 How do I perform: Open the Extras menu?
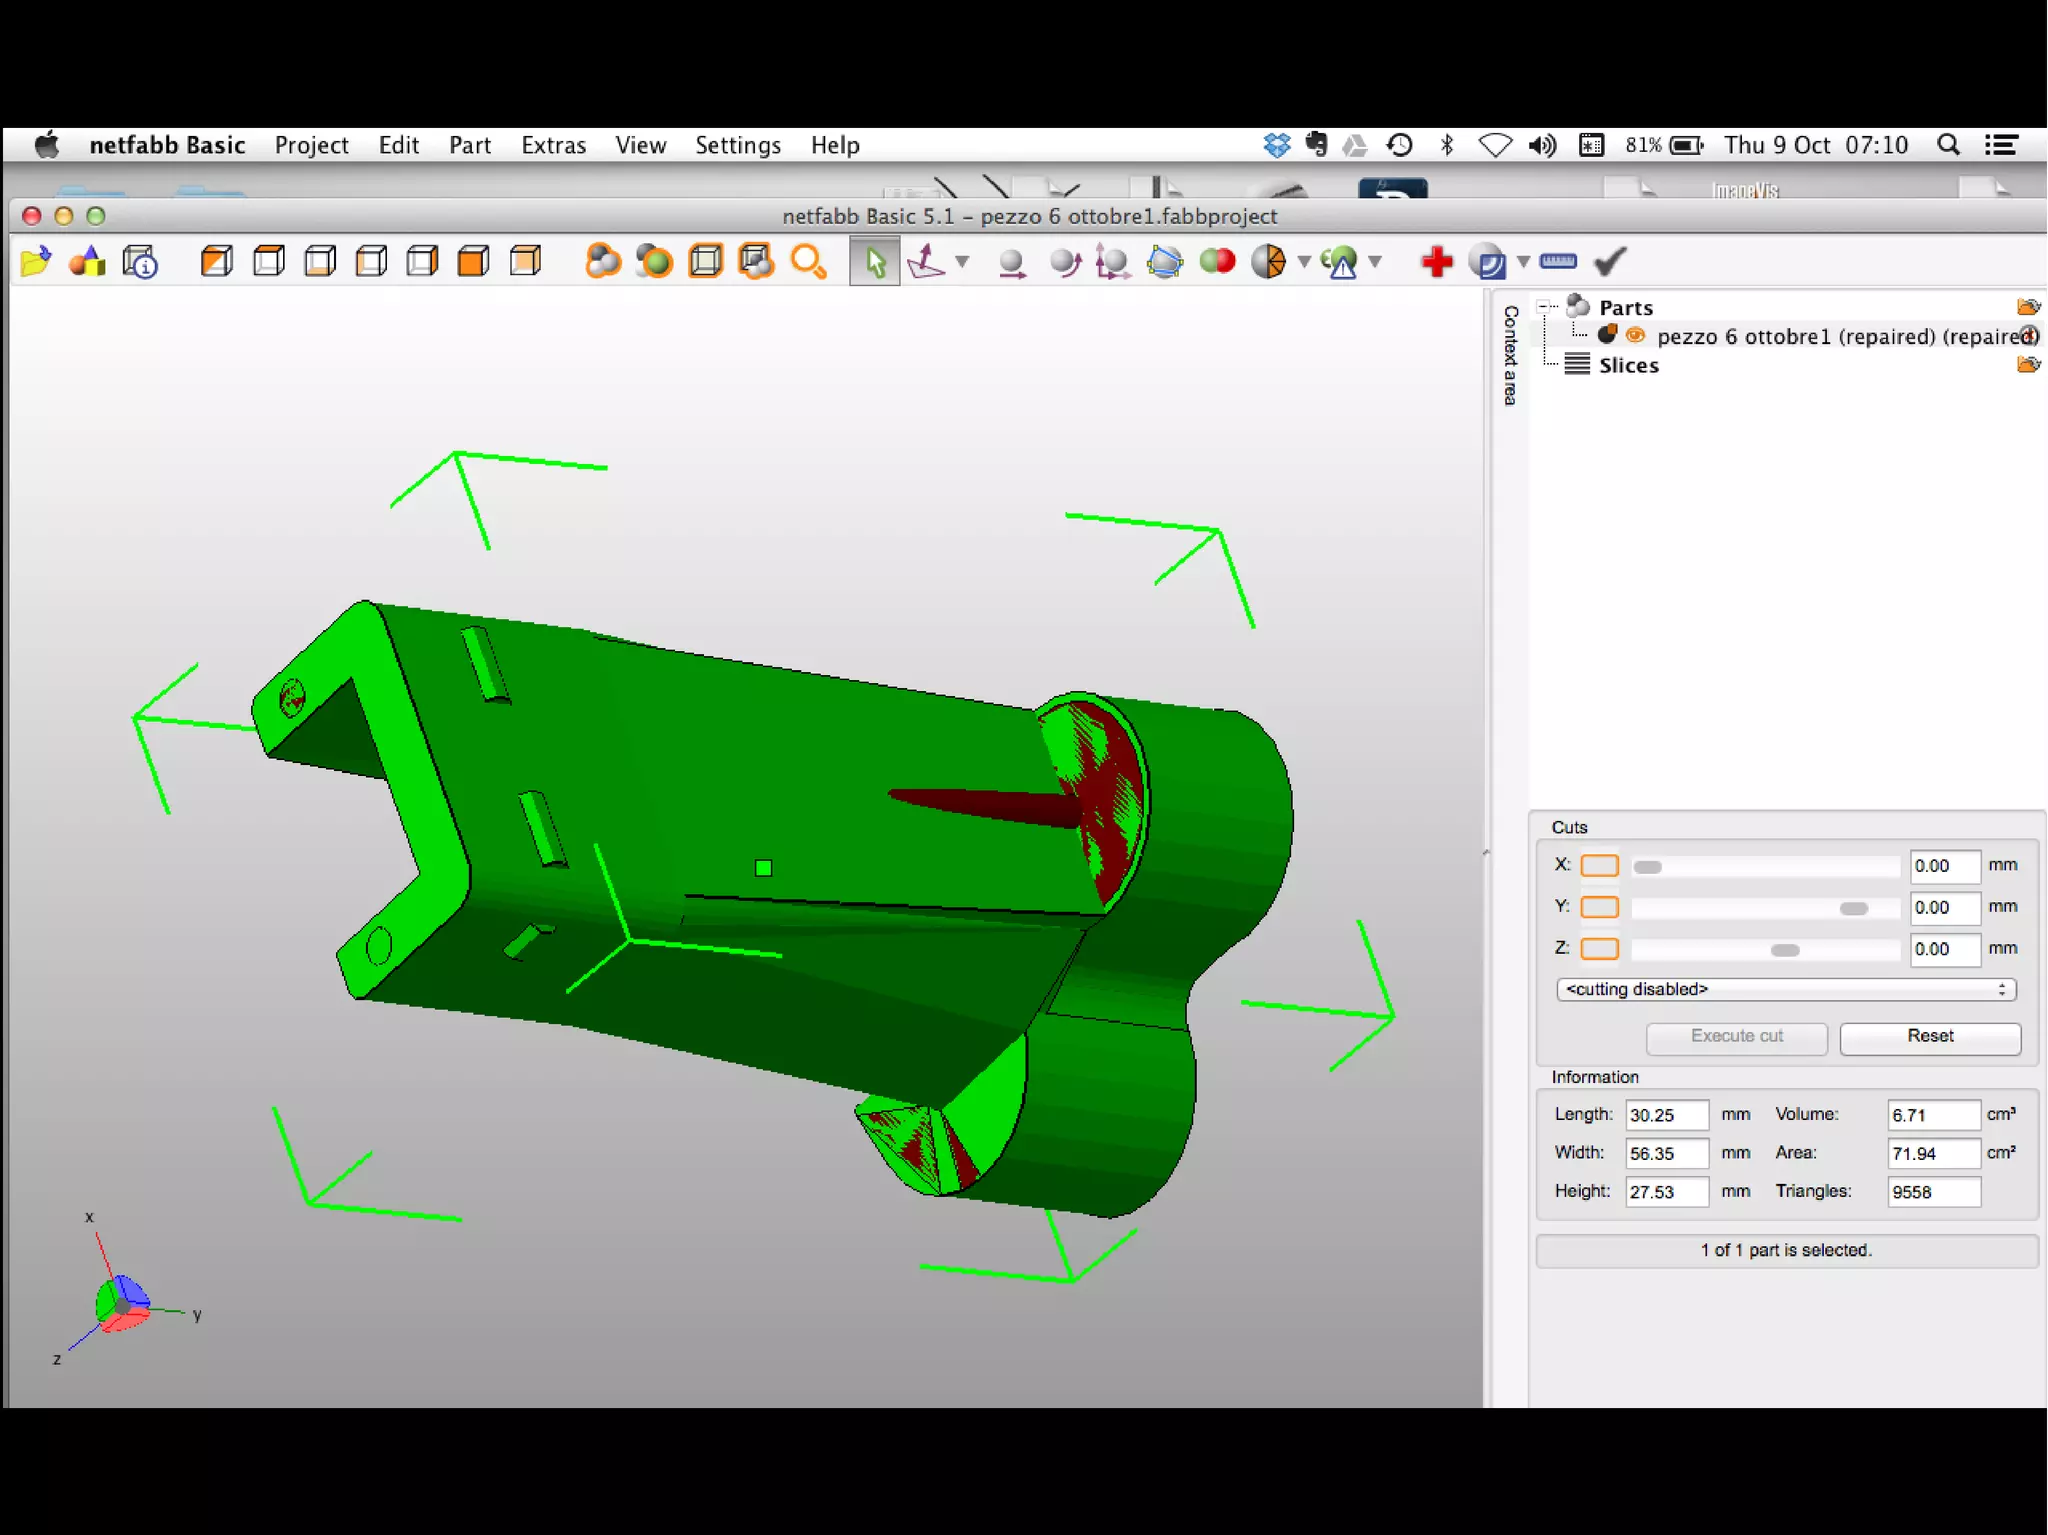553,145
